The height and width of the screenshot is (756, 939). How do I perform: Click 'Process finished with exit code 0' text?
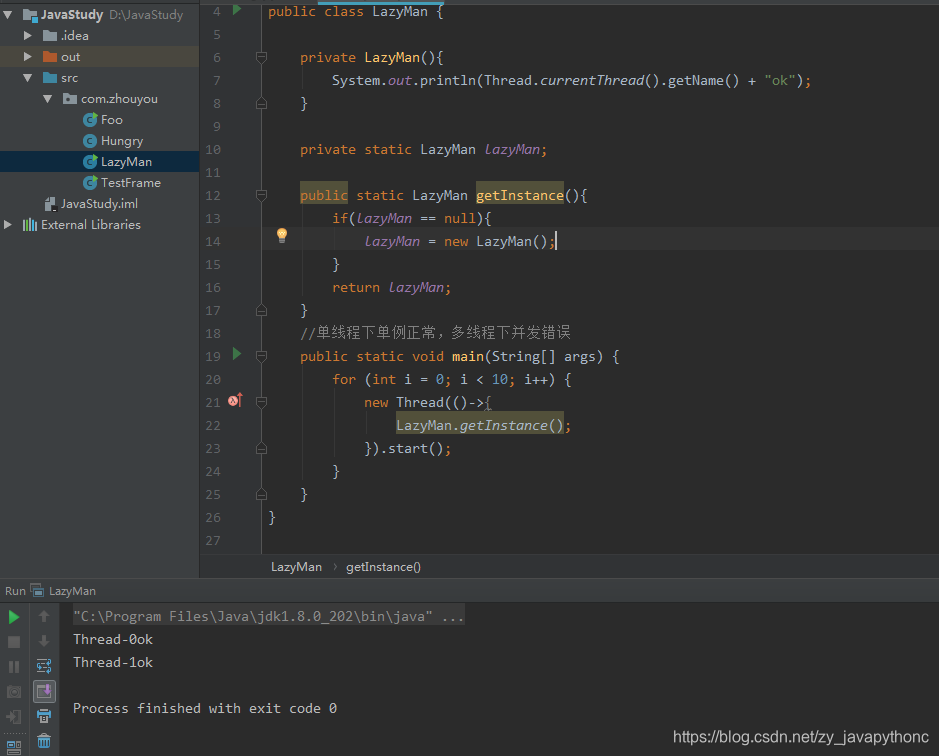[205, 708]
